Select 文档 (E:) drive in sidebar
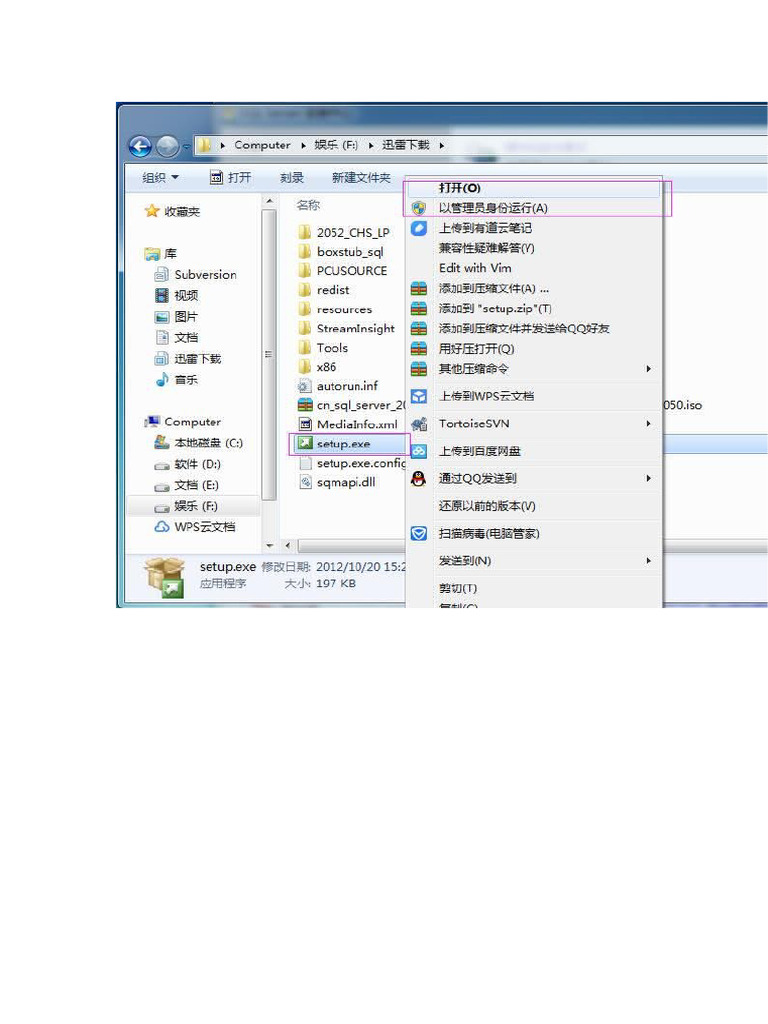This screenshot has width=768, height=1024. [x=197, y=485]
